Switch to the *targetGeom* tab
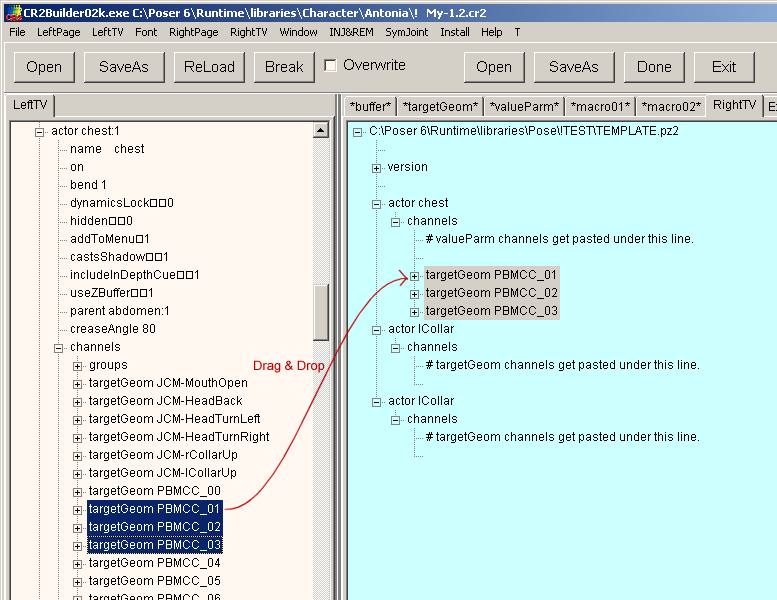777x600 pixels. point(440,107)
